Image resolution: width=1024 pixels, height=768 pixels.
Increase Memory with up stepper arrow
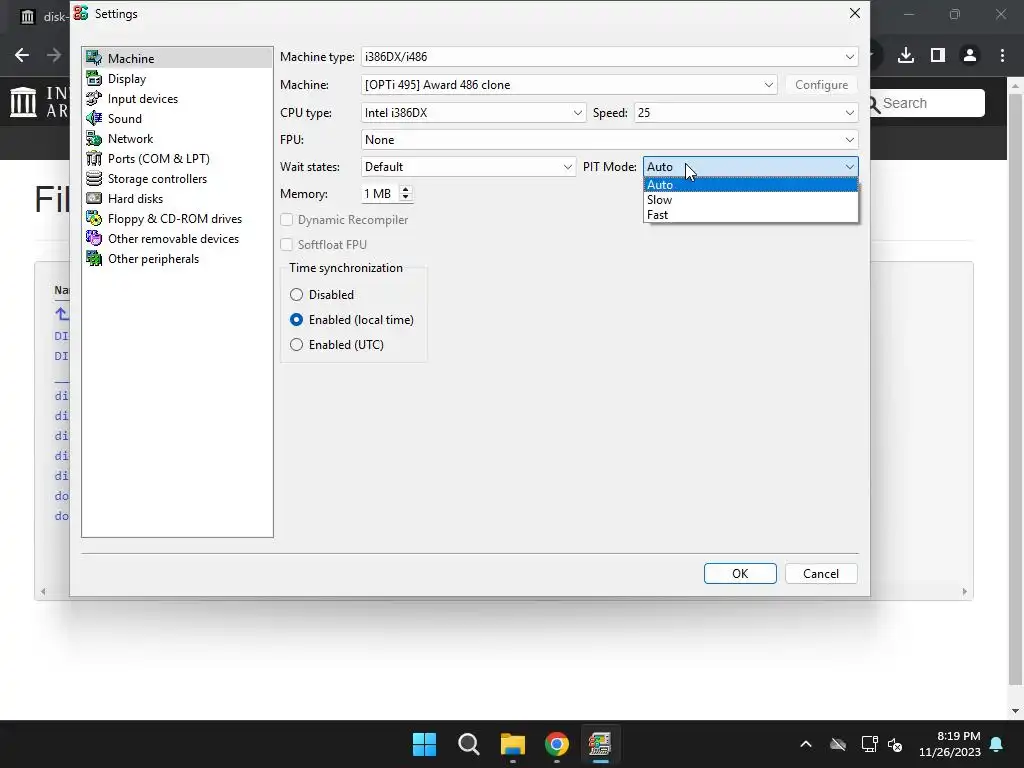coord(406,189)
